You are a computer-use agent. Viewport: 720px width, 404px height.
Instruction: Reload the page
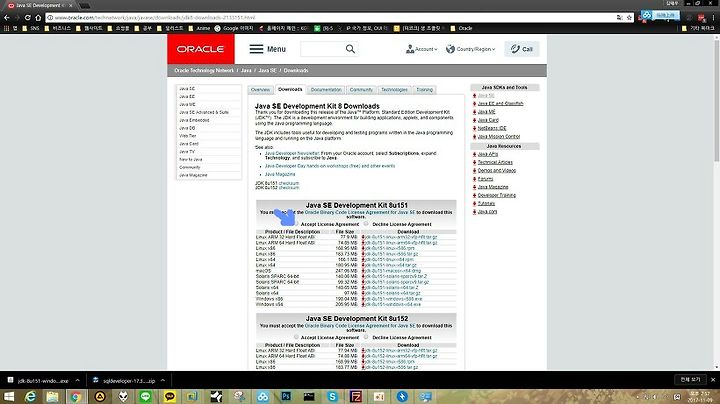pyautogui.click(x=28, y=17)
